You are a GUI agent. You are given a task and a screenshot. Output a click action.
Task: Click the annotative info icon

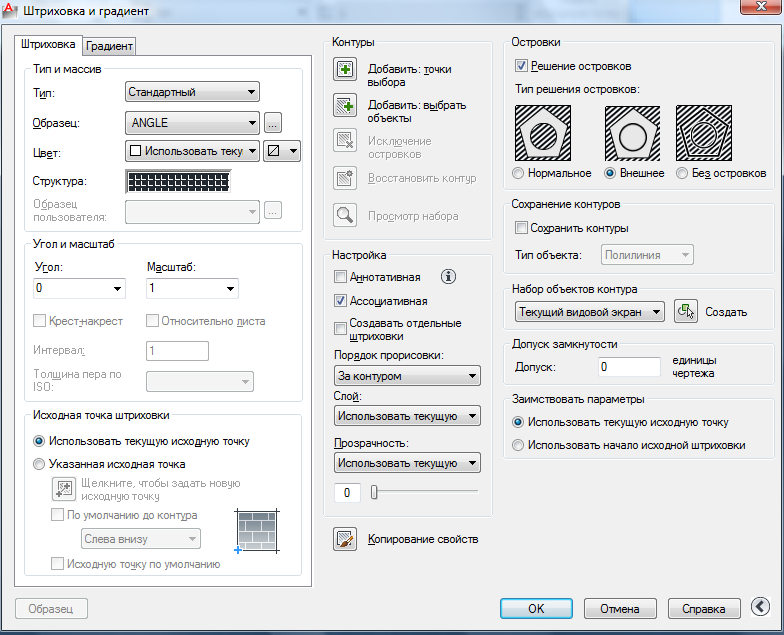pyautogui.click(x=448, y=276)
